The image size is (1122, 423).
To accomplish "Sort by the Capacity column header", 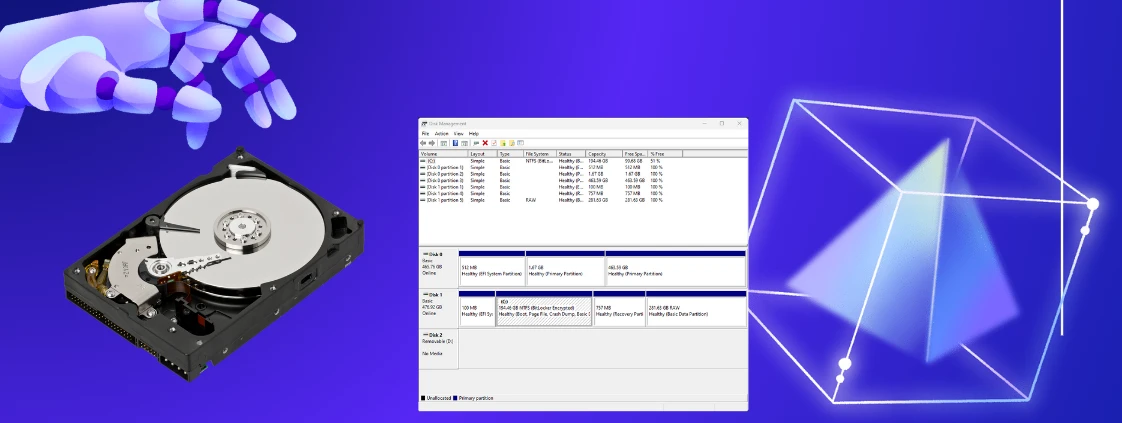I will click(x=597, y=154).
